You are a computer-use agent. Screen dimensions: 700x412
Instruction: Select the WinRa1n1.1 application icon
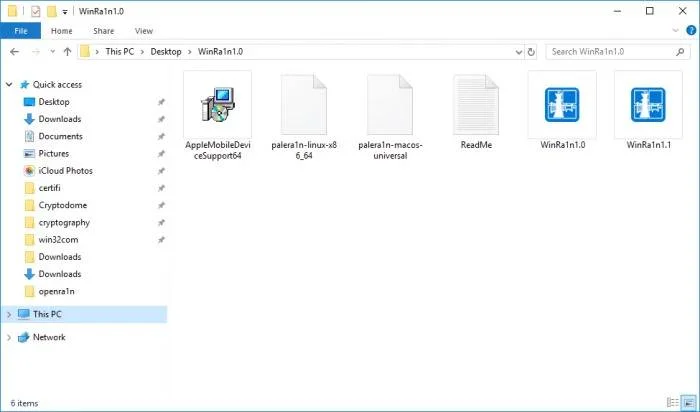click(x=648, y=105)
